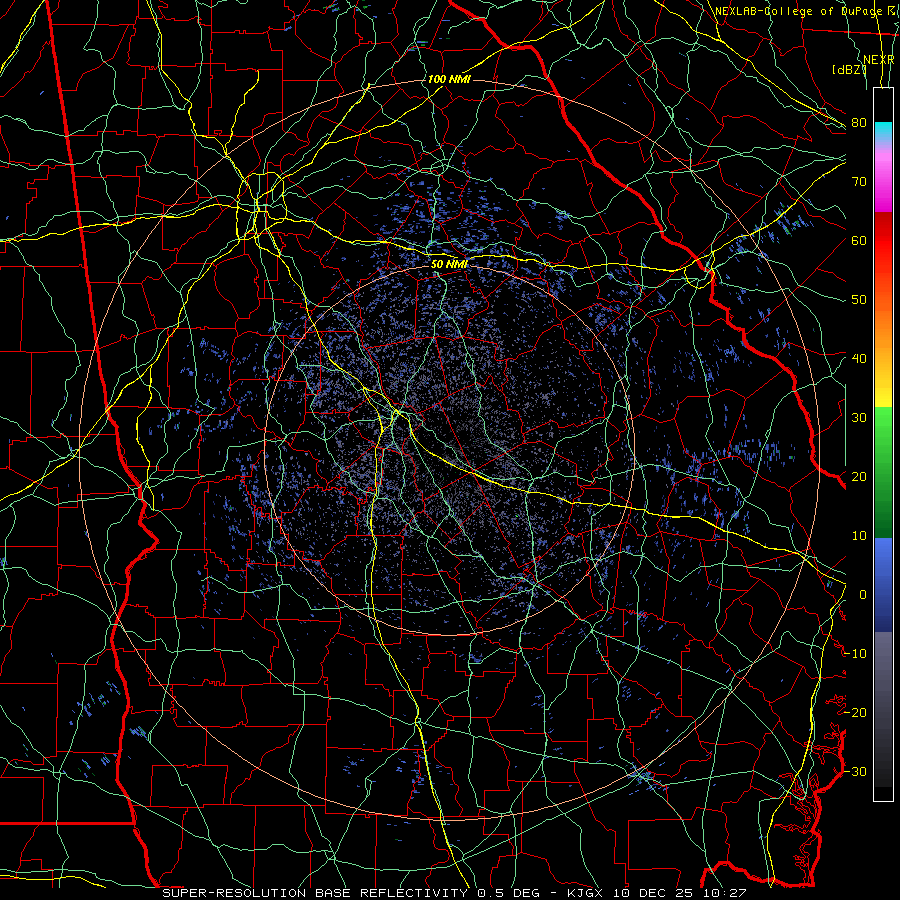900x900 pixels.
Task: Click the 0.5 DEG elevation text in the footer
Action: coord(509,893)
